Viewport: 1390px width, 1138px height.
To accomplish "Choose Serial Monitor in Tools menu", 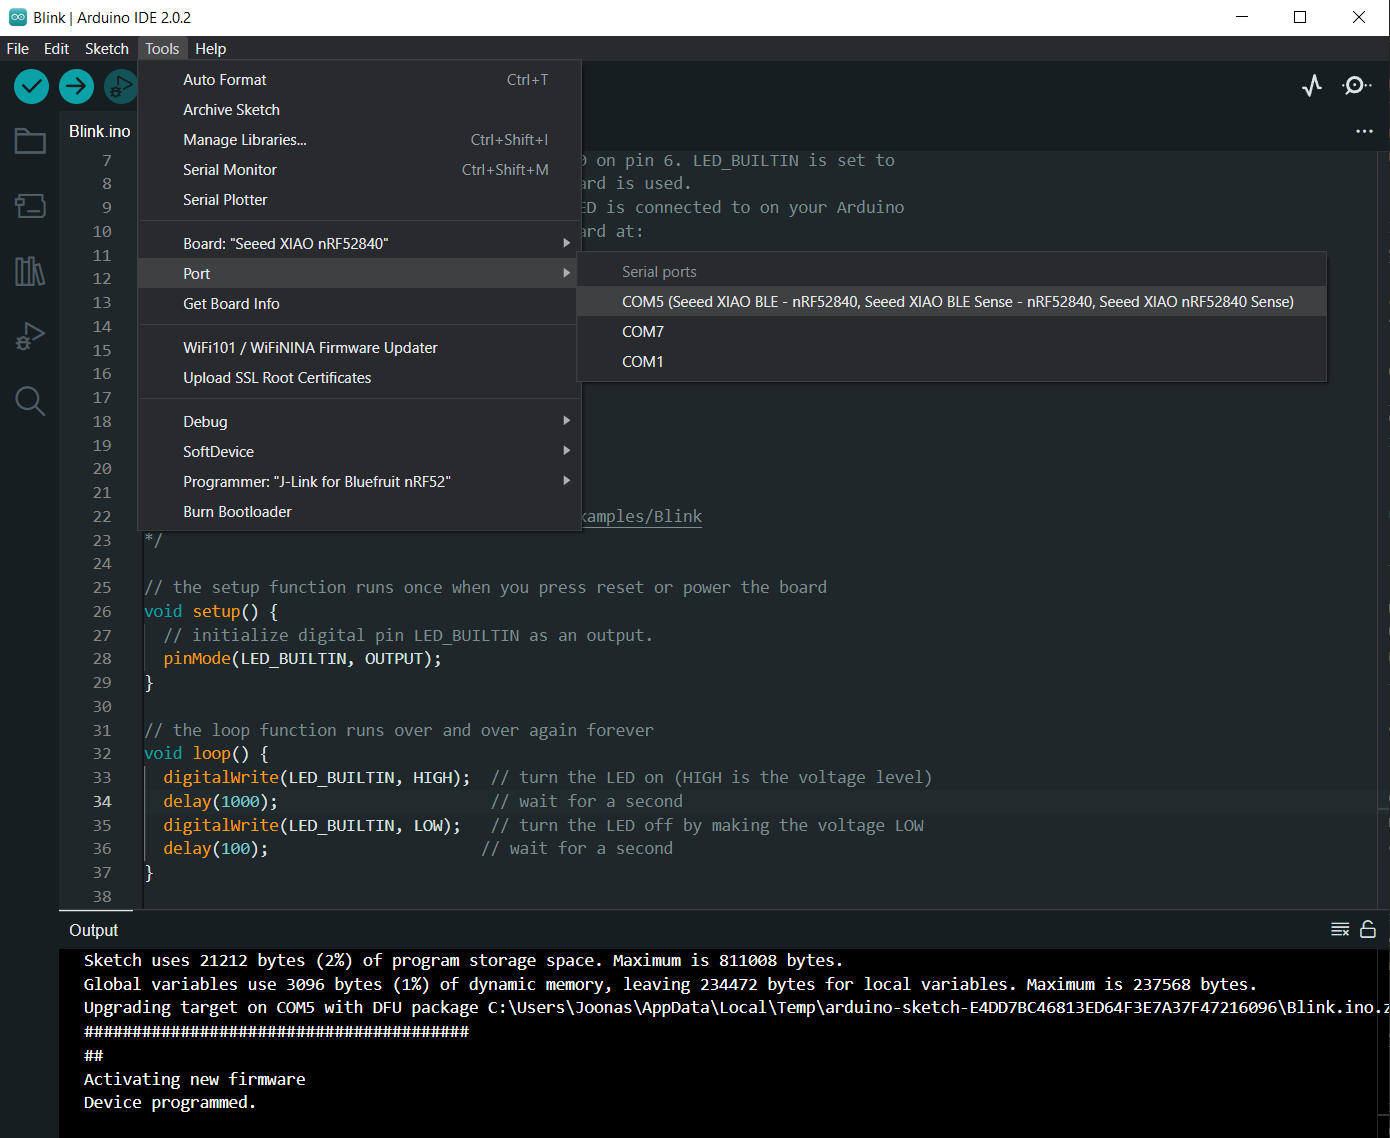I will [360, 170].
